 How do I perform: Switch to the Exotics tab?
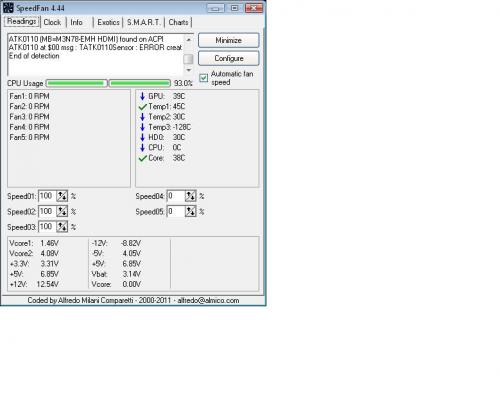[x=108, y=22]
